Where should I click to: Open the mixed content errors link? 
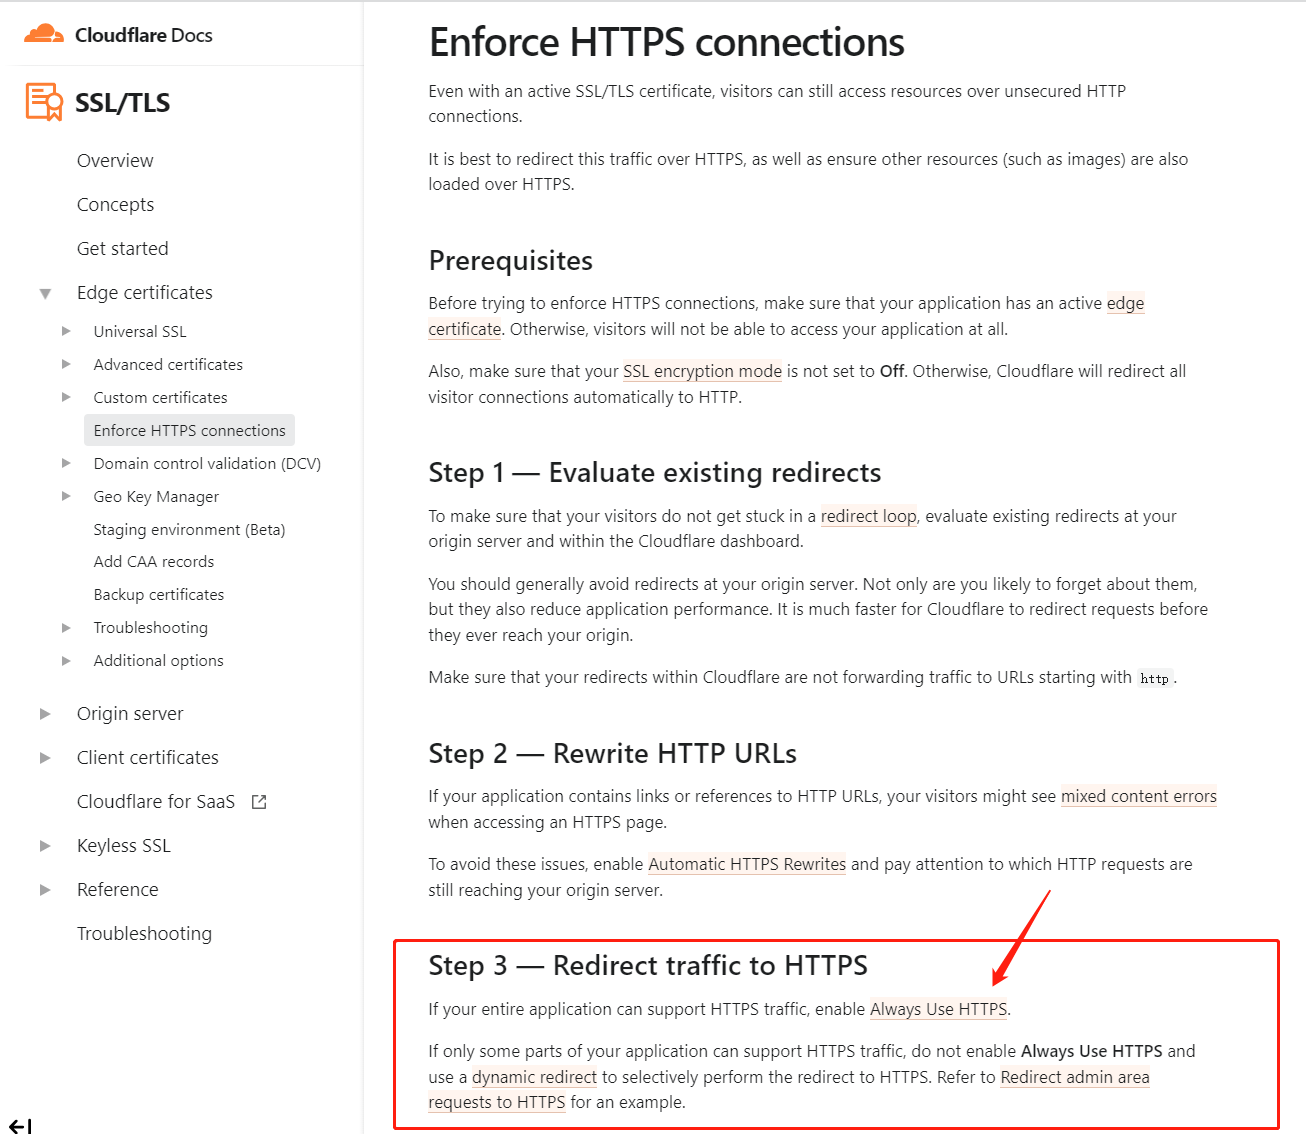pyautogui.click(x=1138, y=796)
